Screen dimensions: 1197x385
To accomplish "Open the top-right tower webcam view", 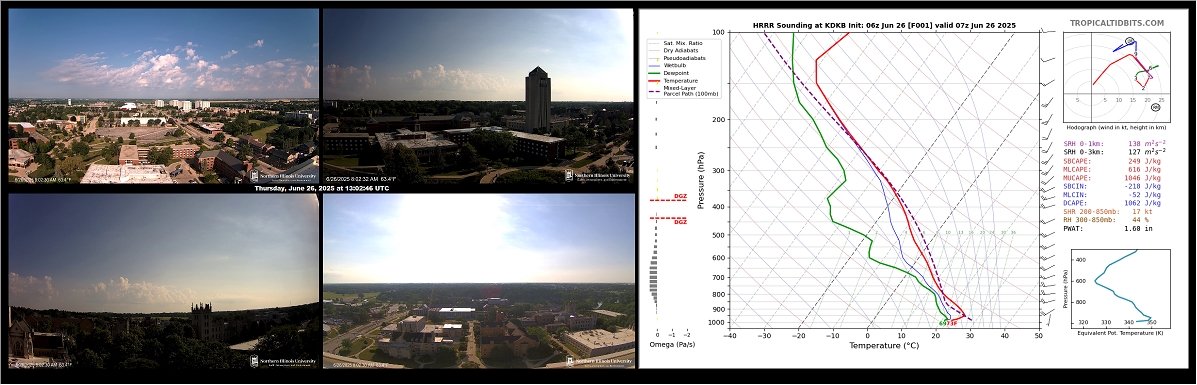I will [x=478, y=96].
